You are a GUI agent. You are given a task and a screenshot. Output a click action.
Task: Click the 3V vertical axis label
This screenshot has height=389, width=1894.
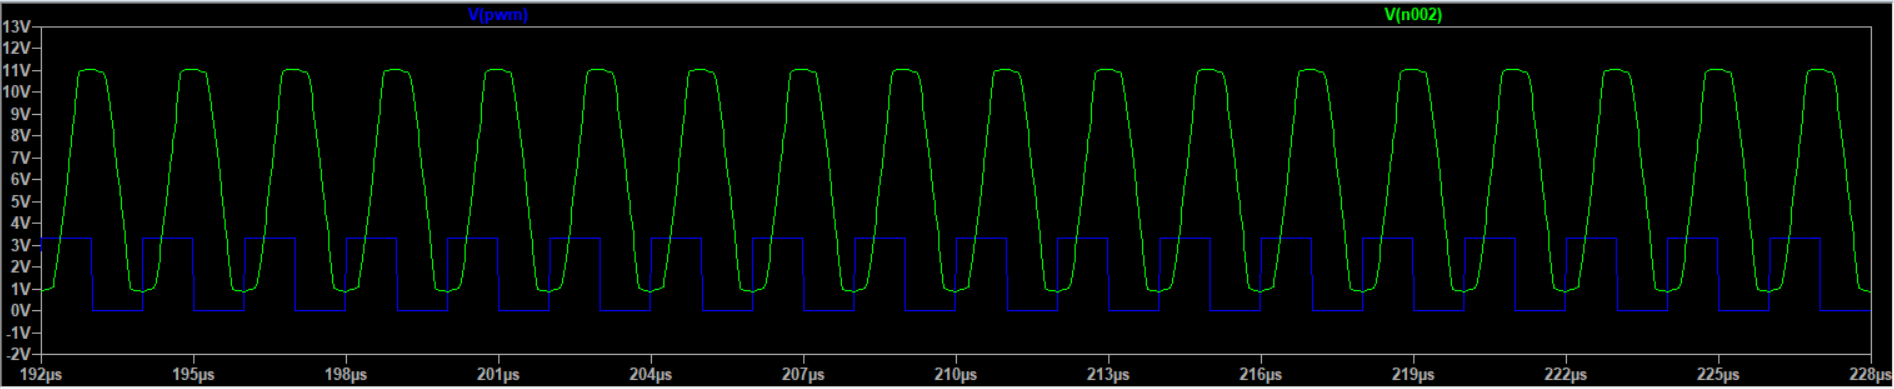[21, 245]
